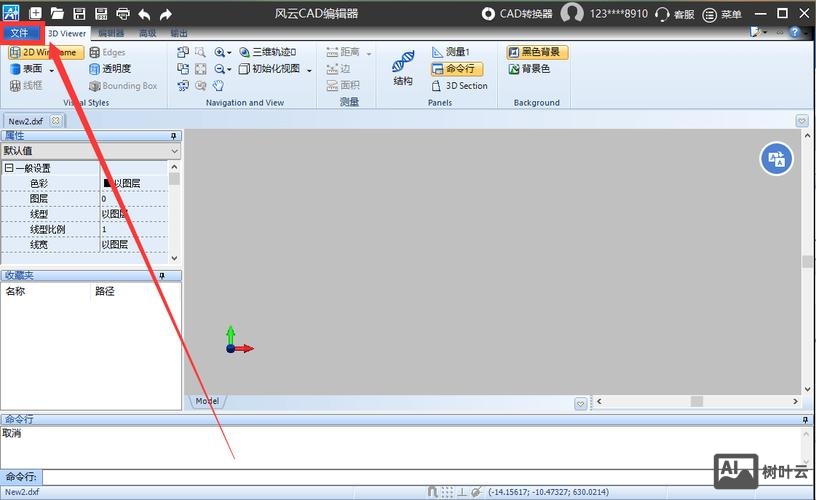The width and height of the screenshot is (816, 500).
Task: Open the 文件 (File) menu
Action: coord(20,33)
